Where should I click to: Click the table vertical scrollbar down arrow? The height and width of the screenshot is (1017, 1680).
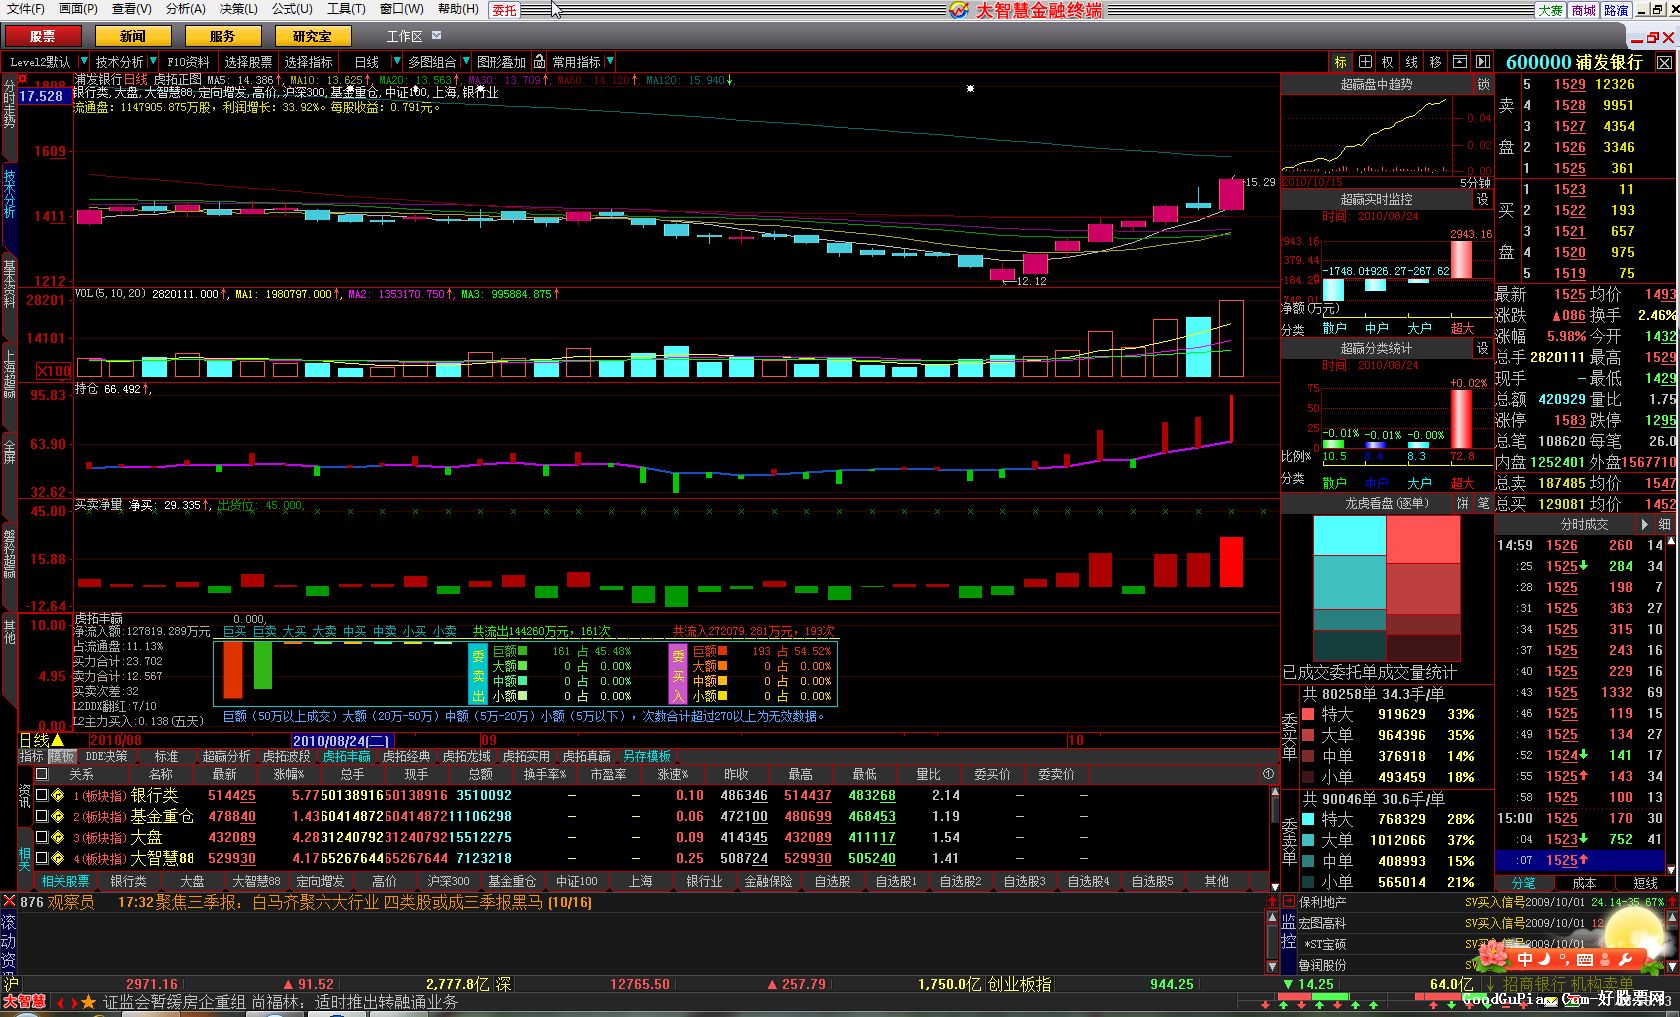click(x=1274, y=886)
